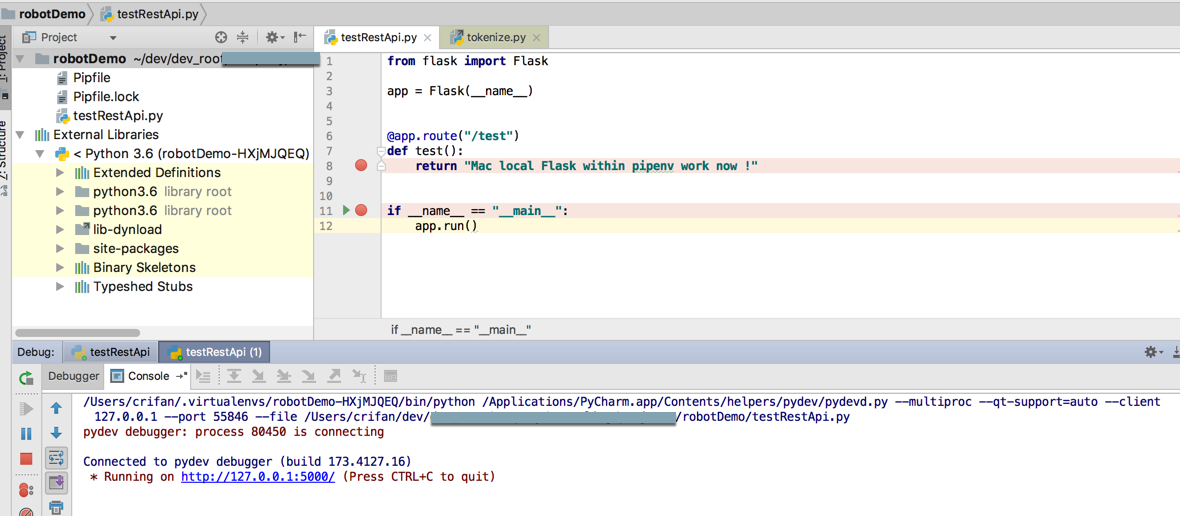Image resolution: width=1180 pixels, height=516 pixels.
Task: Expand the site-packages folder
Action: pyautogui.click(x=60, y=248)
